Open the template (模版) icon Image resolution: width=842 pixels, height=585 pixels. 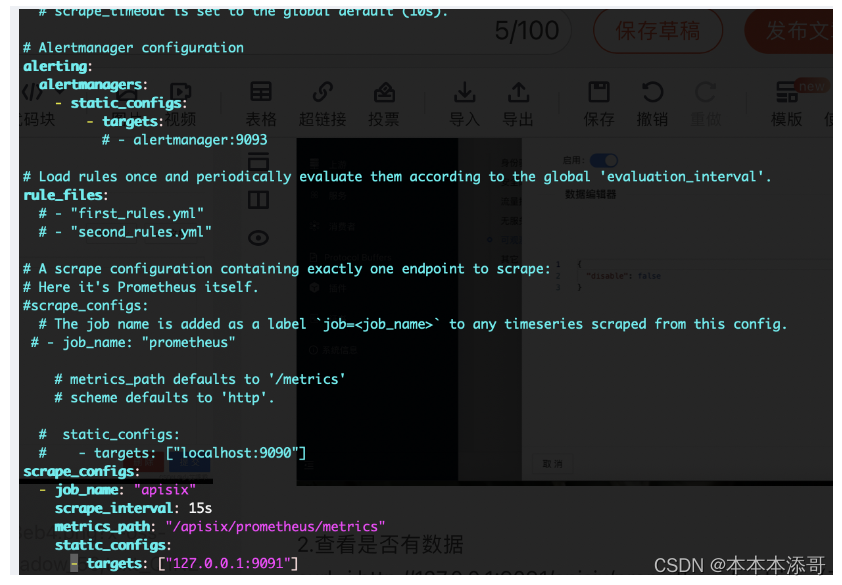point(787,103)
